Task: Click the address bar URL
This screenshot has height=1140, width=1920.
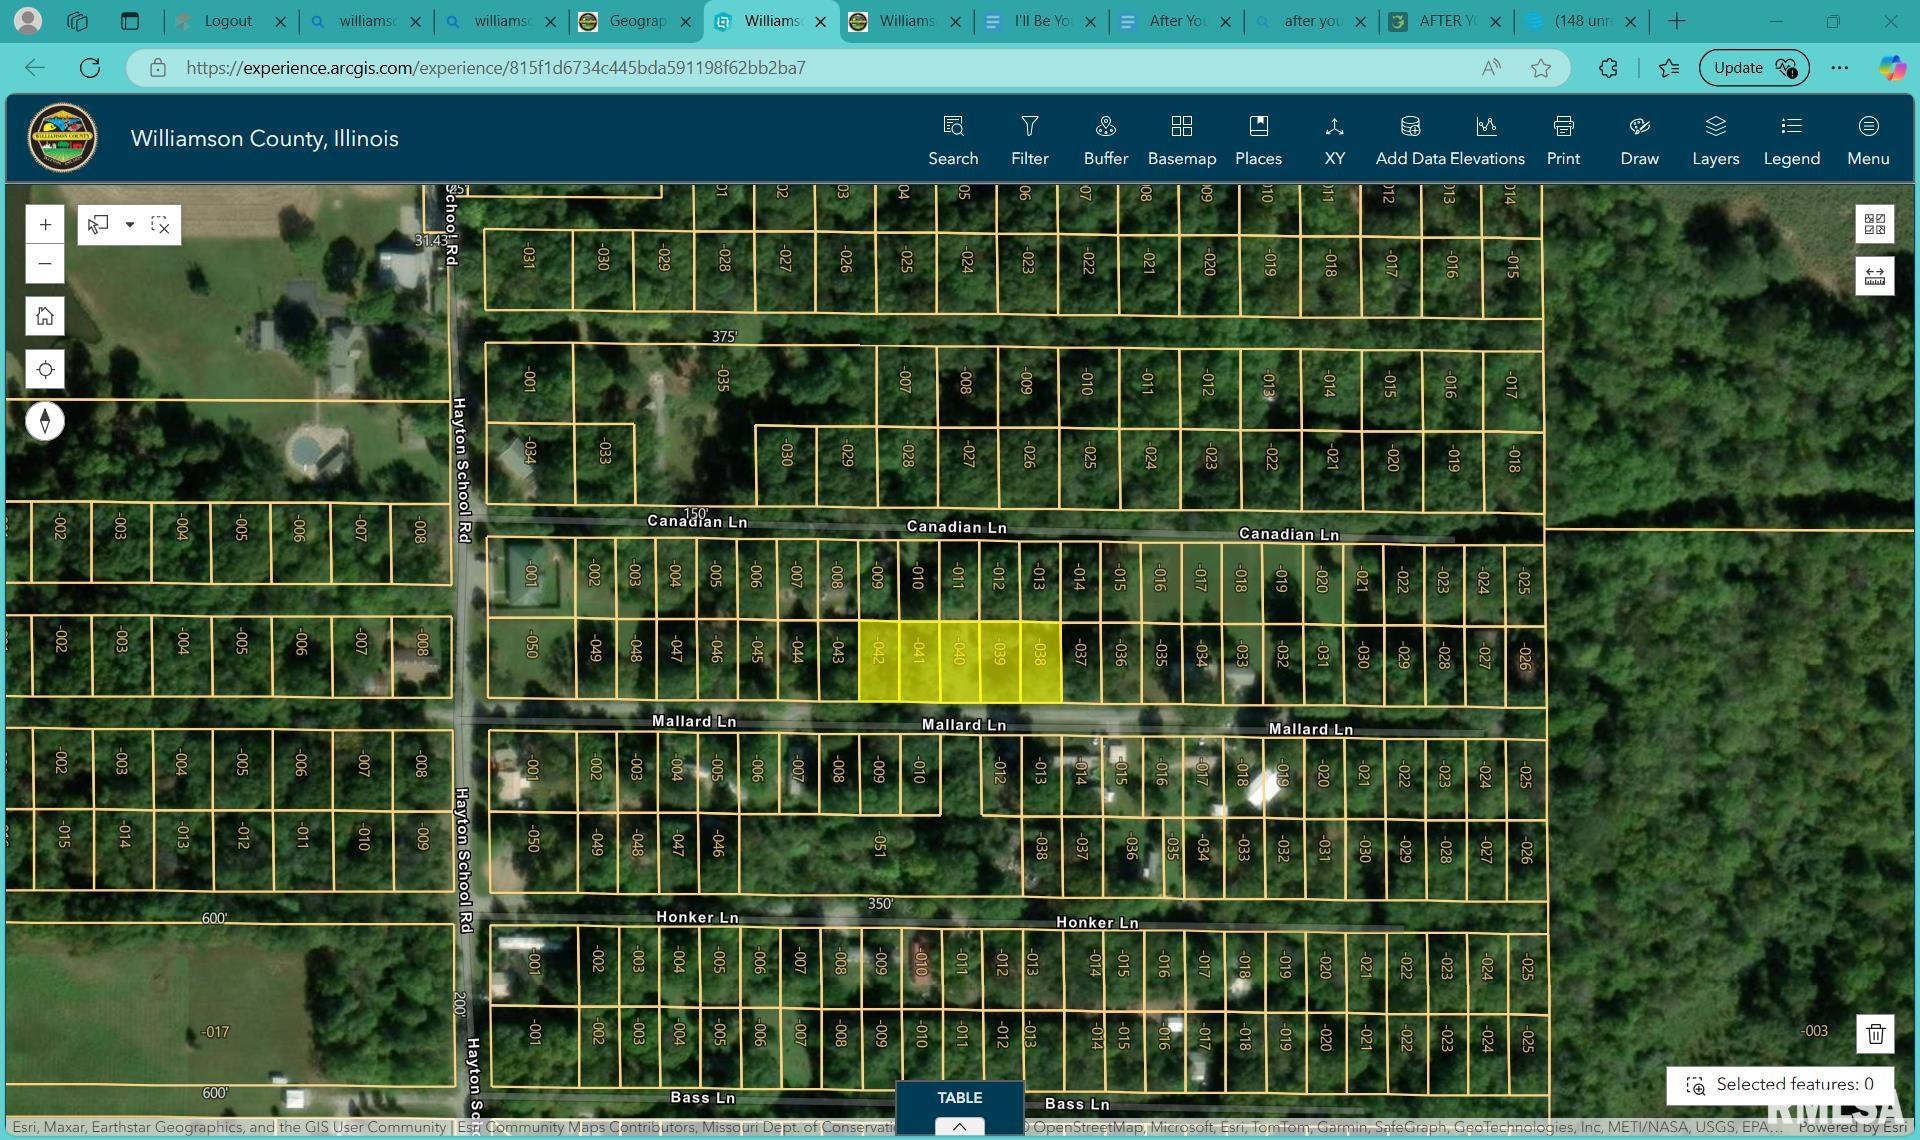Action: 495,68
